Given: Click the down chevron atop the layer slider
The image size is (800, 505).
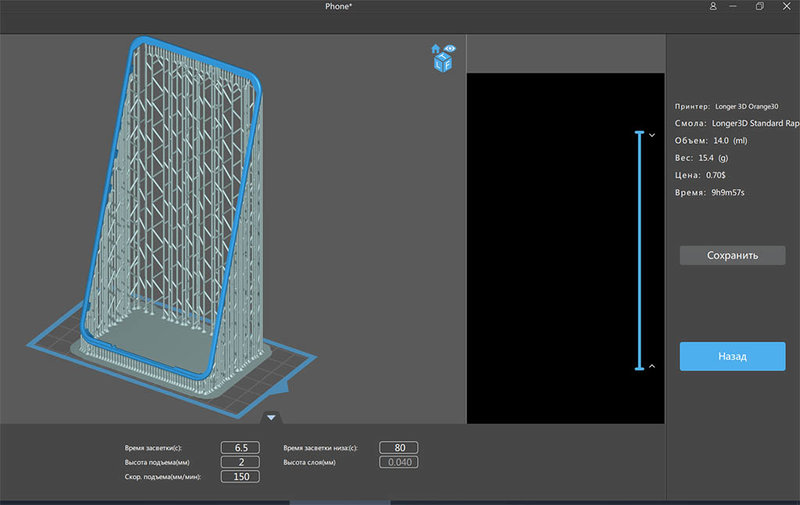Looking at the screenshot, I should point(652,134).
